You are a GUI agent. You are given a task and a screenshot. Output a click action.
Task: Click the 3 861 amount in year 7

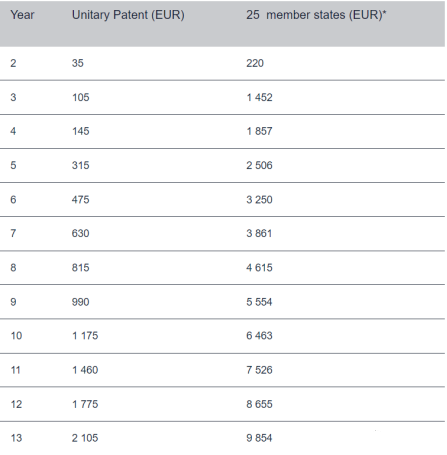click(x=259, y=233)
